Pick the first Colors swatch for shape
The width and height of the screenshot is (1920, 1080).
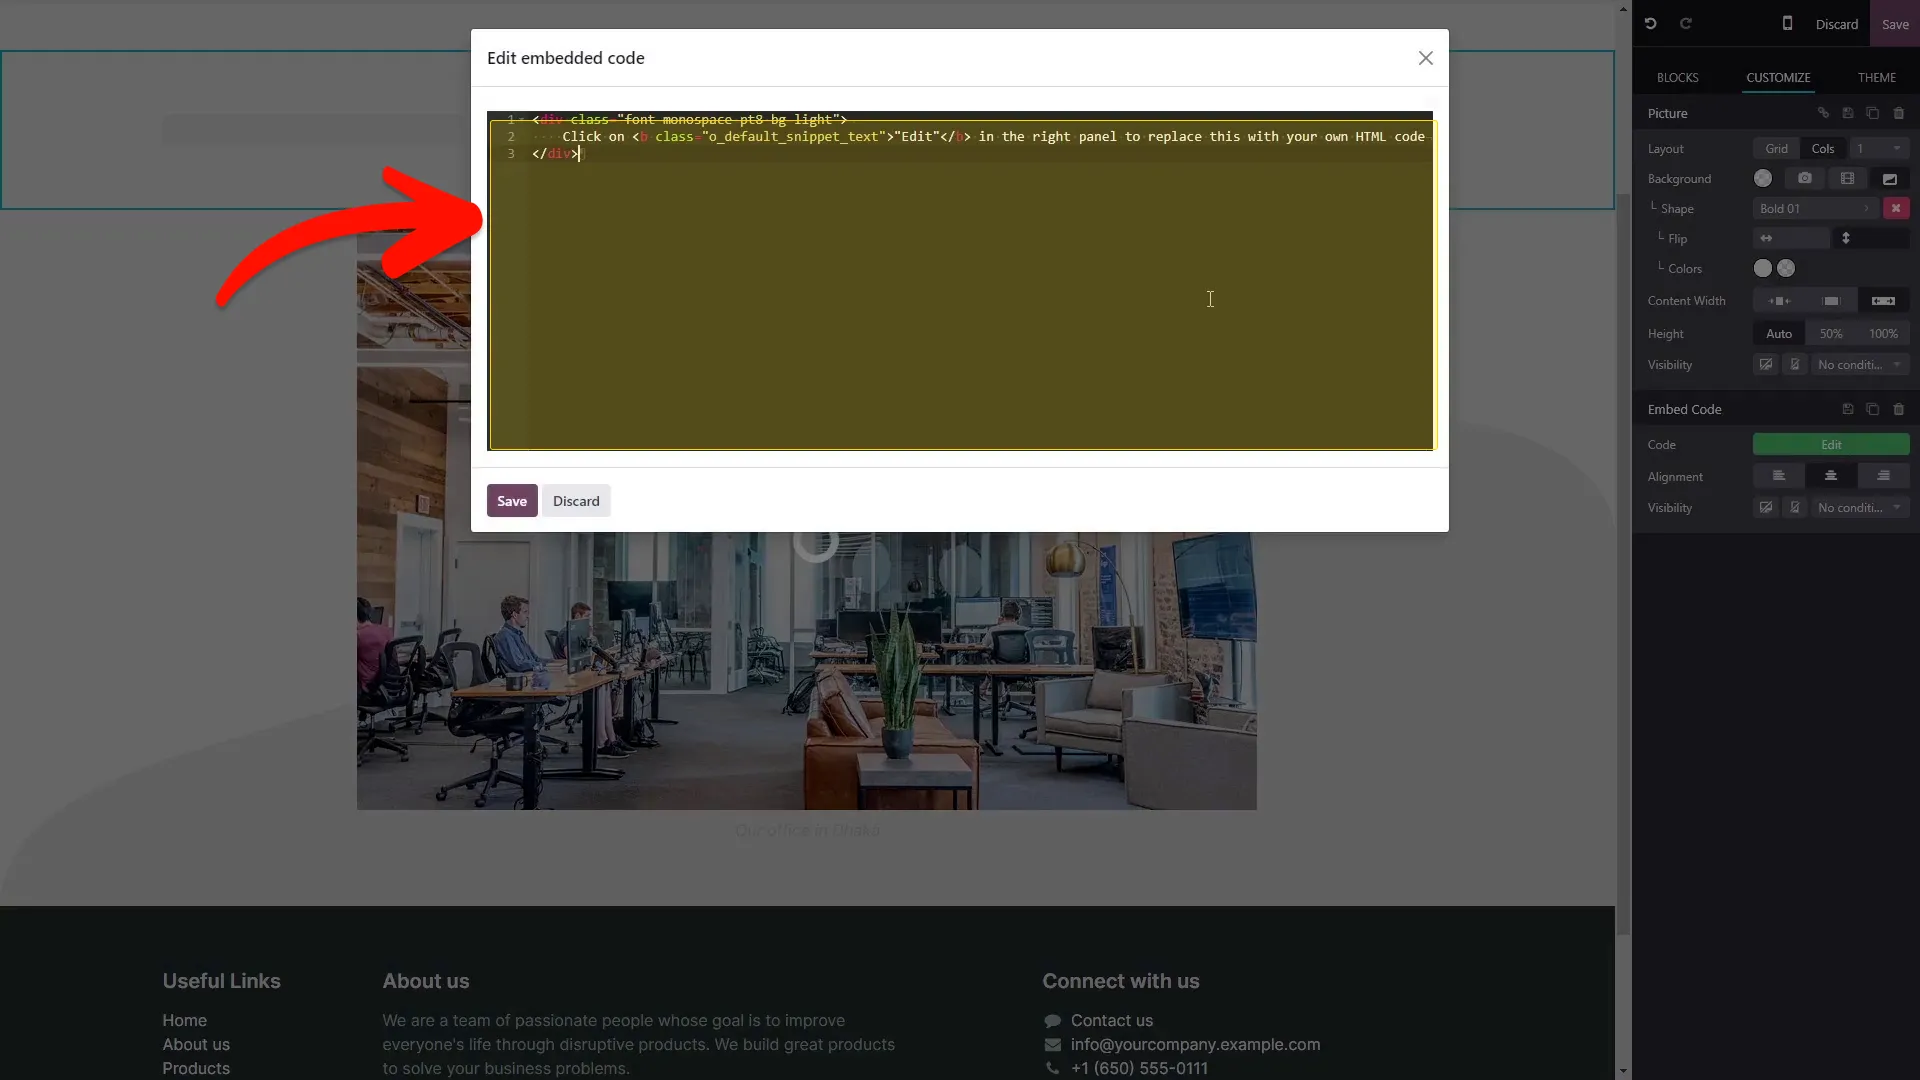coord(1762,268)
